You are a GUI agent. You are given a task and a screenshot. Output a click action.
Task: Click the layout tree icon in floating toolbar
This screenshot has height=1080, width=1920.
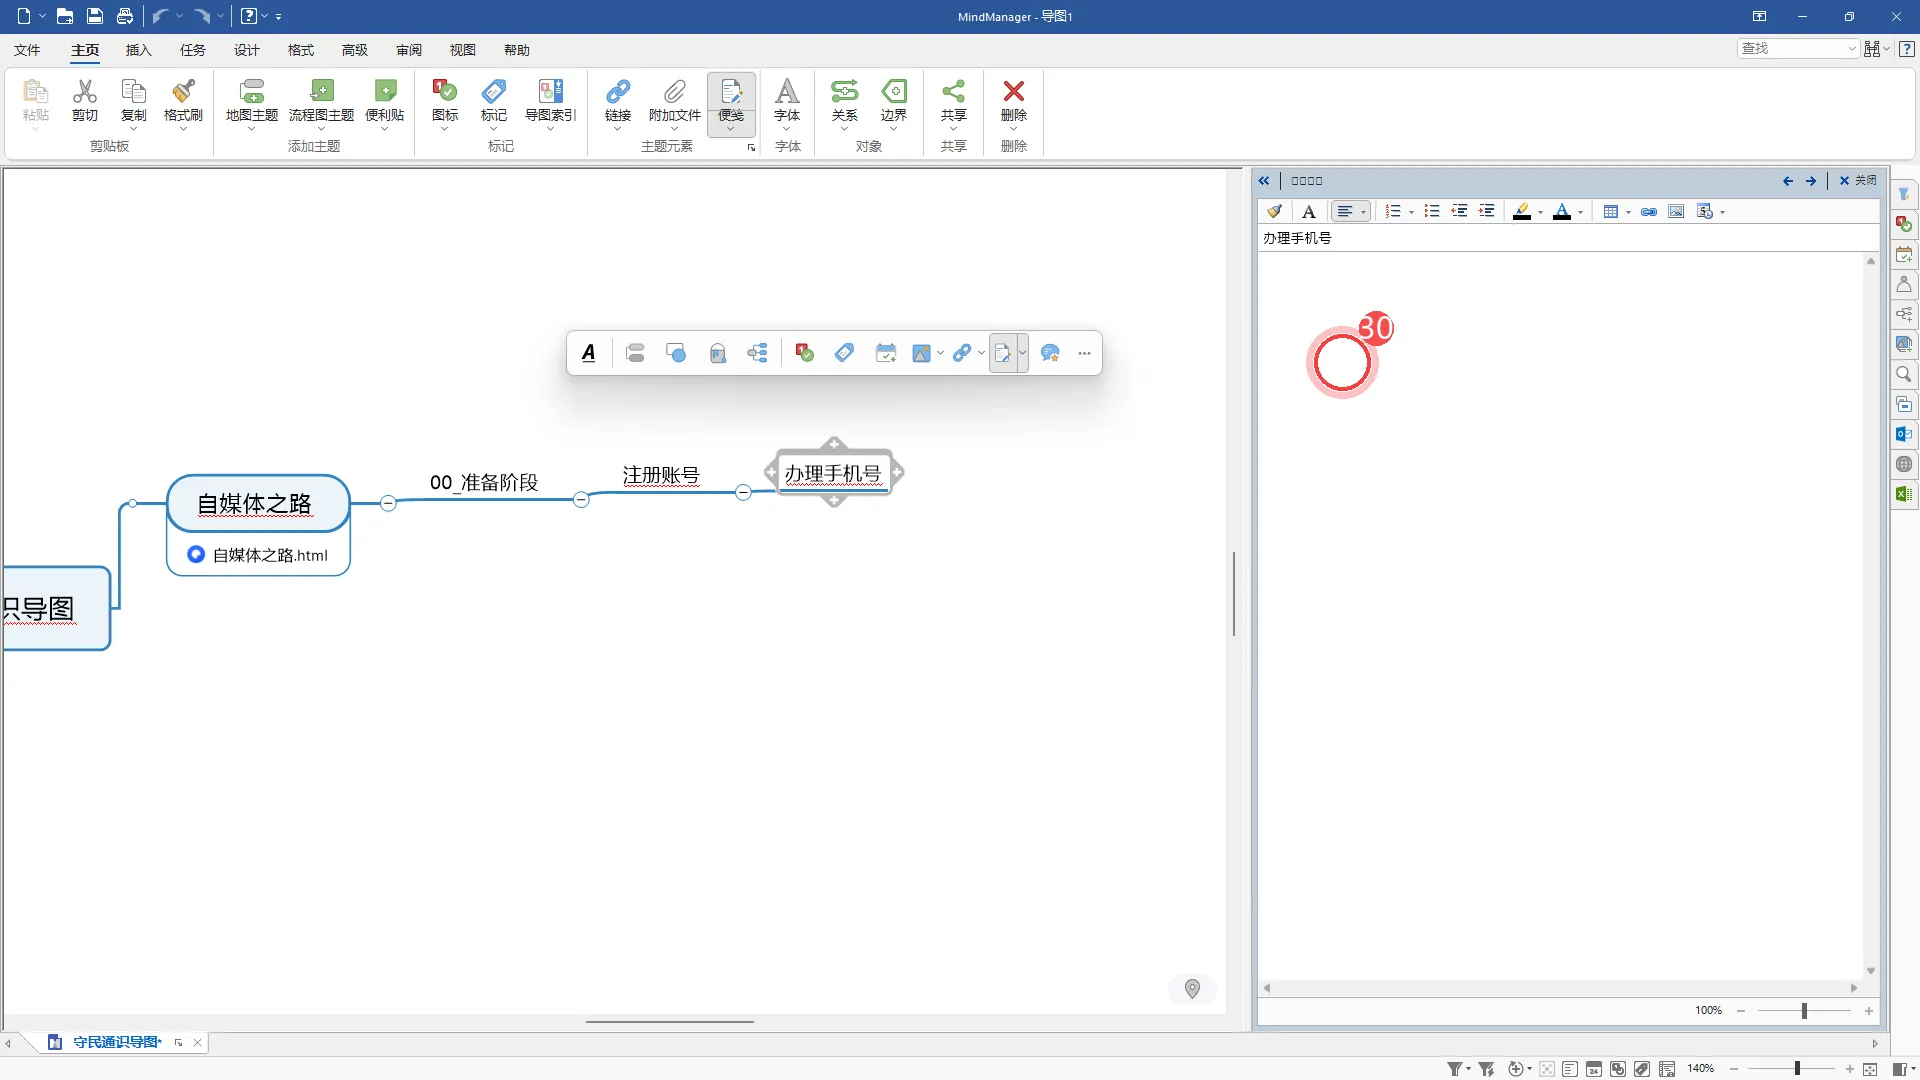coord(758,353)
